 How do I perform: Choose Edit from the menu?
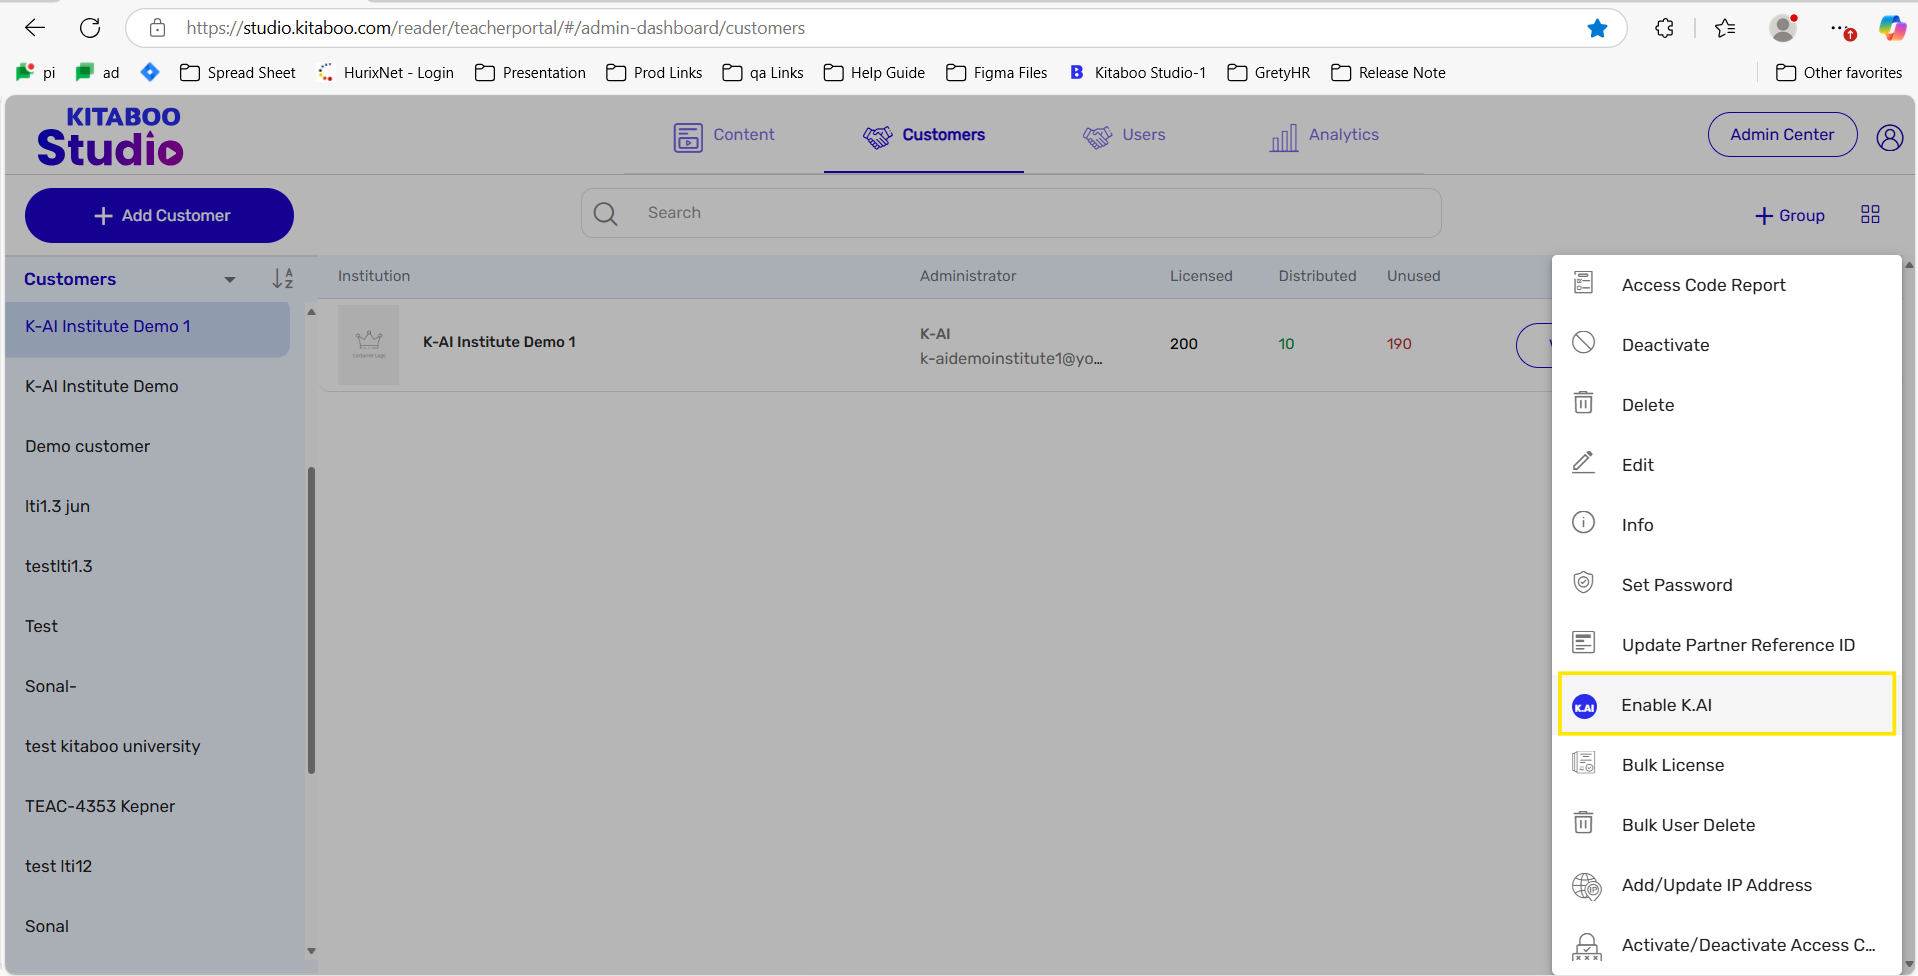click(x=1727, y=465)
